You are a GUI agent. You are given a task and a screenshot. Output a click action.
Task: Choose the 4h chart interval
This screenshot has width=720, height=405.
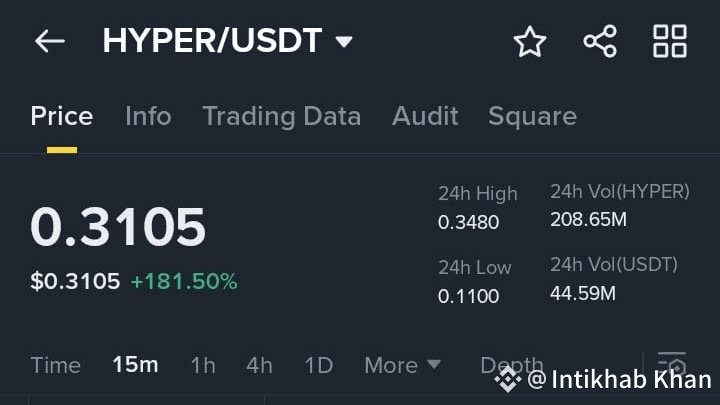pyautogui.click(x=259, y=365)
